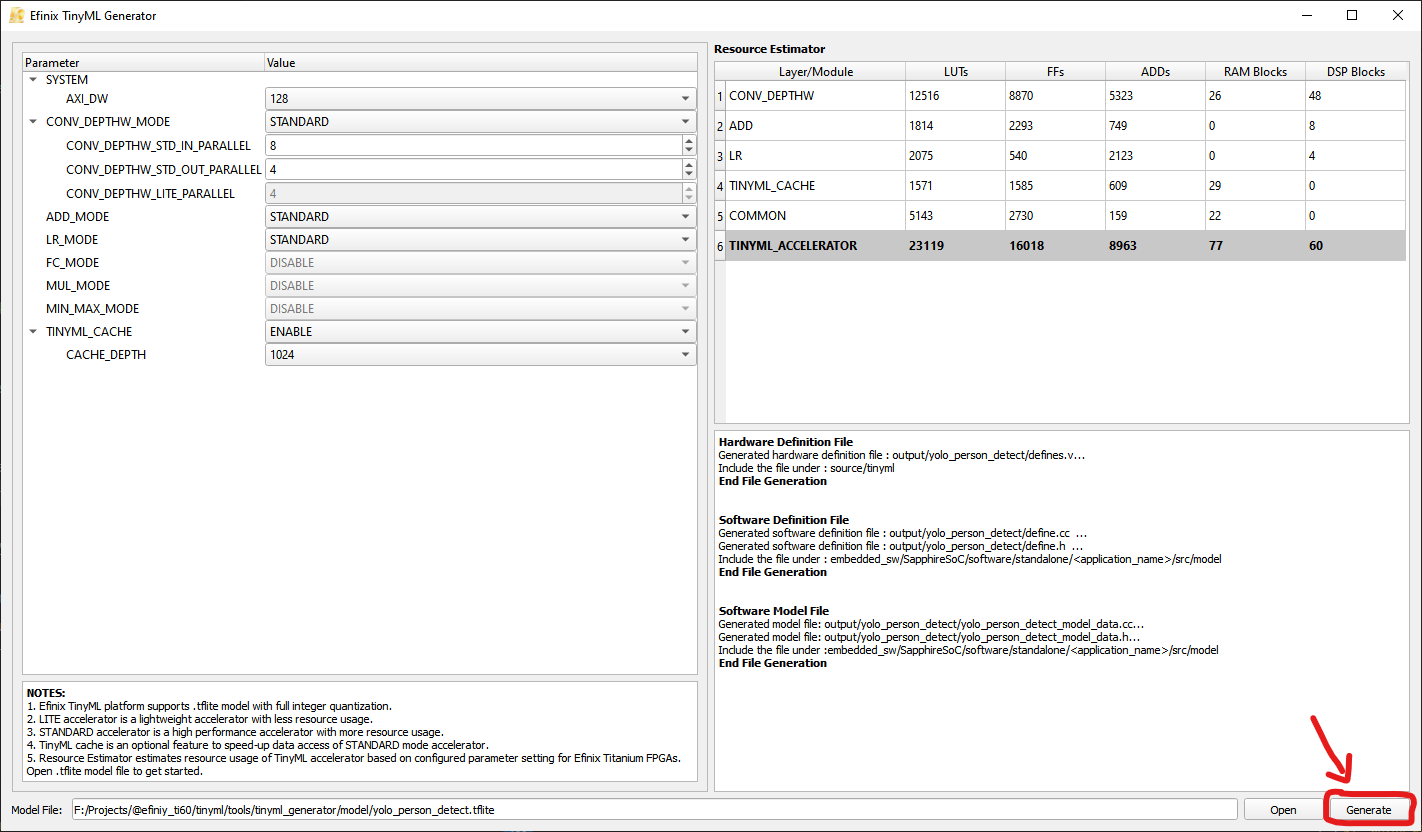Open the LR_MODE dropdown
1422x832 pixels.
(480, 240)
